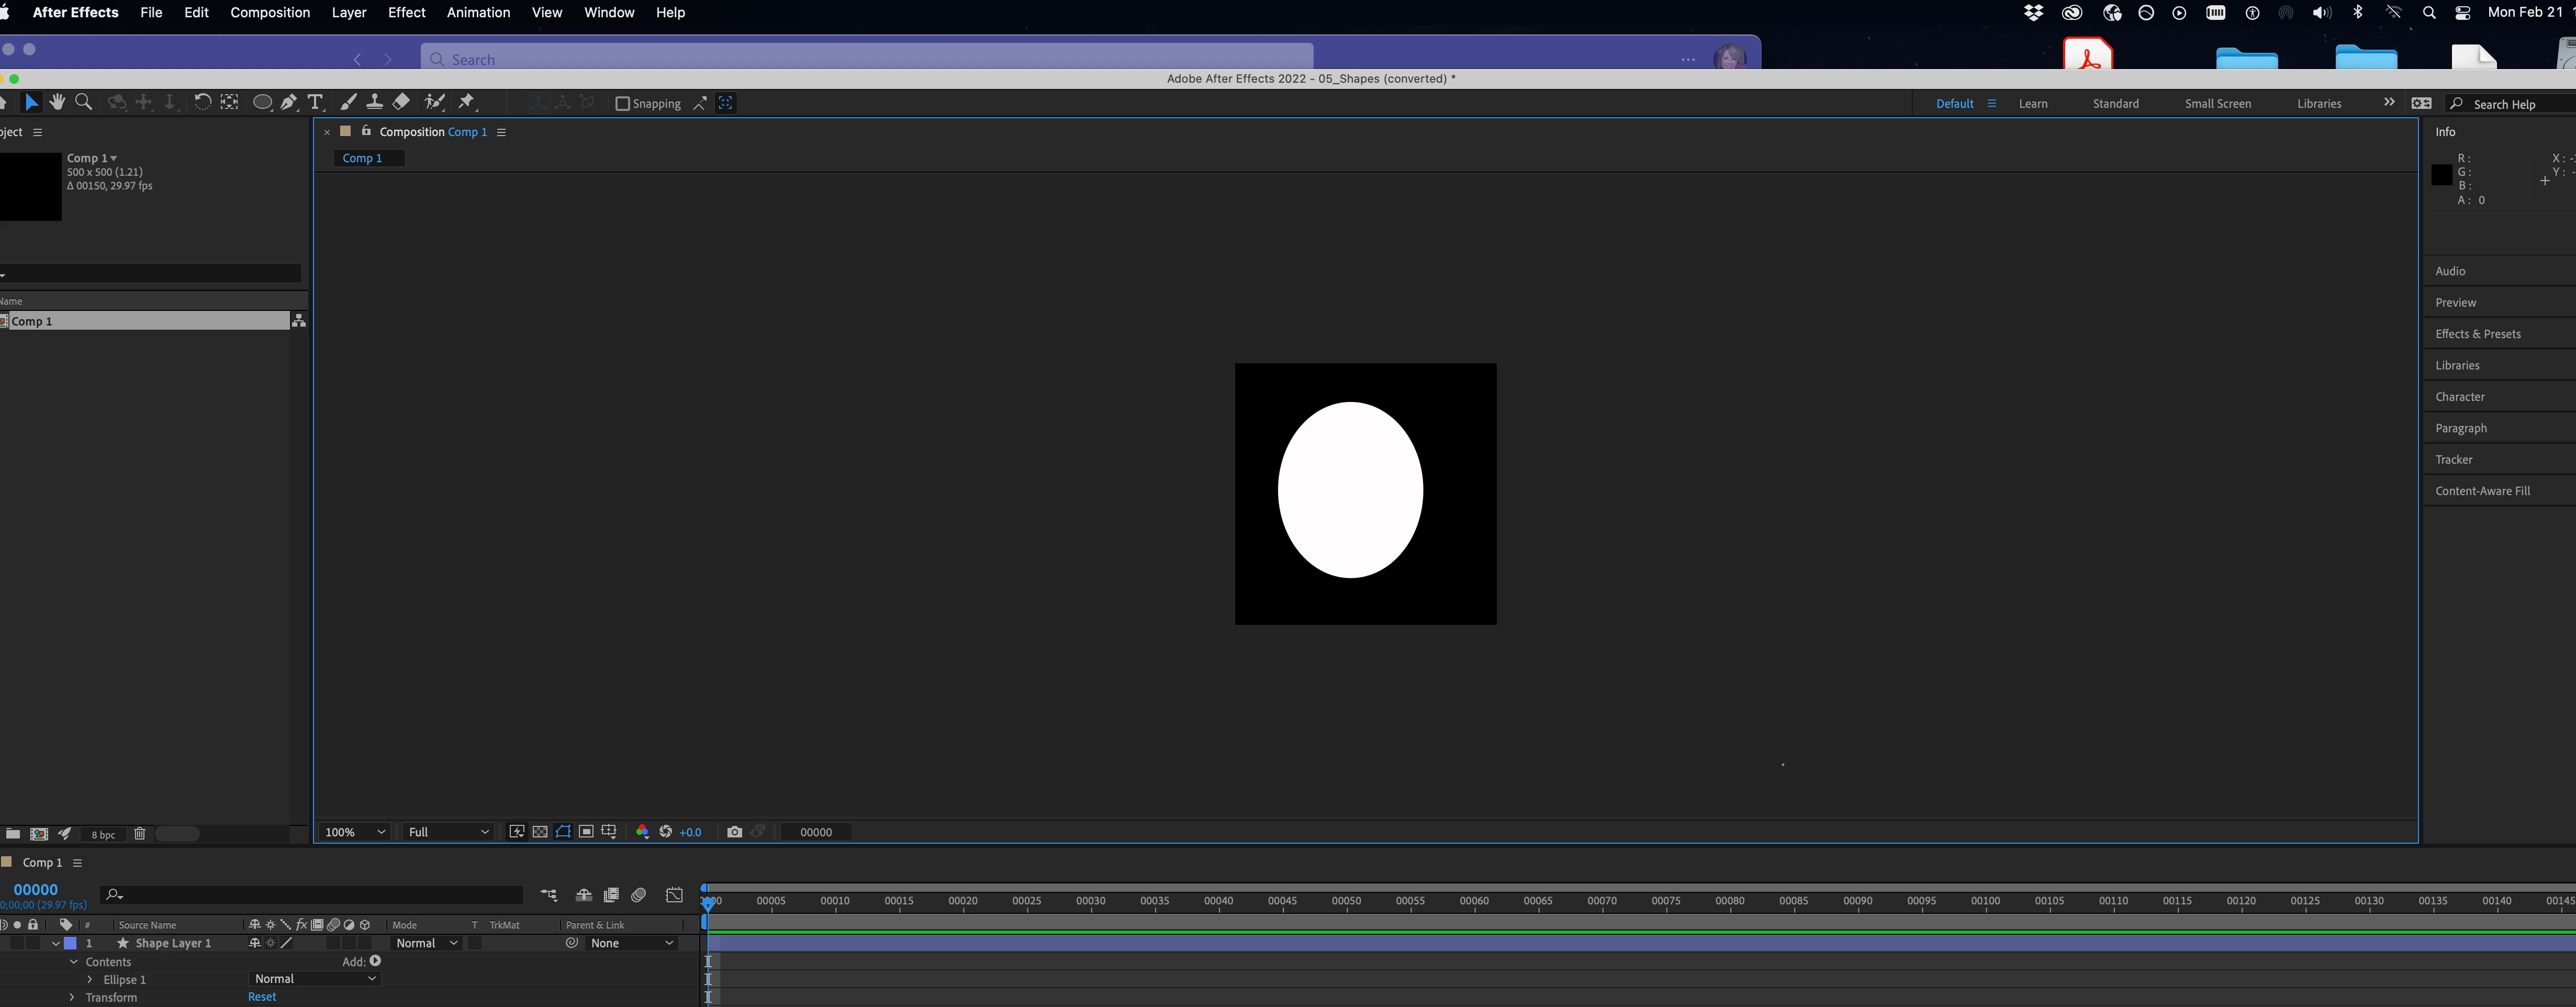Enable the Snapping checkbox
This screenshot has height=1007, width=2576.
pos(622,103)
